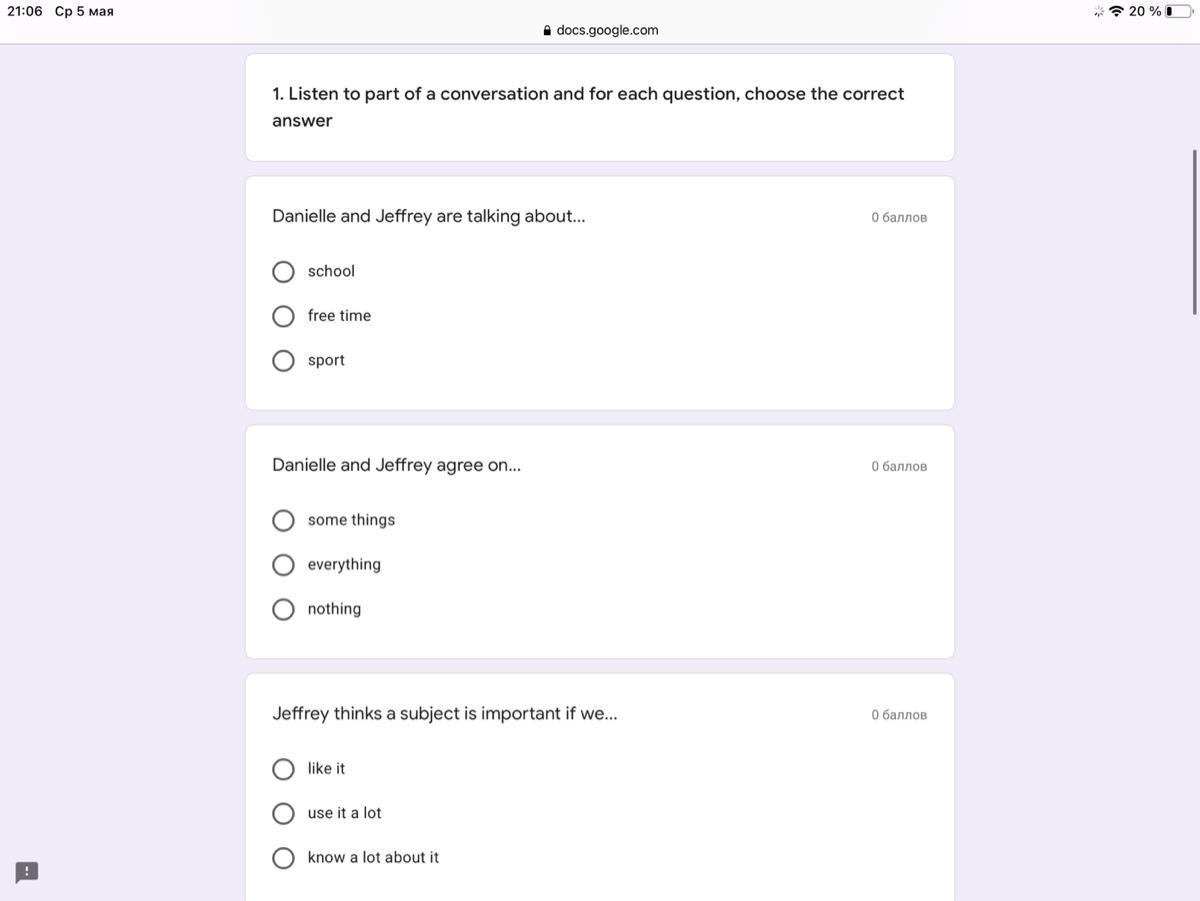Select the 'school' radio option
Viewport: 1200px width, 901px height.
(x=284, y=272)
